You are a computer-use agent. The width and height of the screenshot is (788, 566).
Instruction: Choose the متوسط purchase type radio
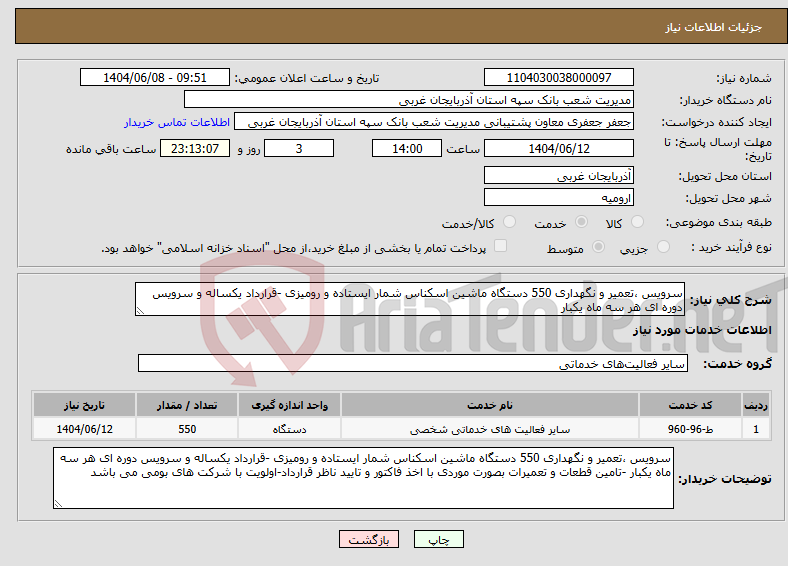coord(599,246)
